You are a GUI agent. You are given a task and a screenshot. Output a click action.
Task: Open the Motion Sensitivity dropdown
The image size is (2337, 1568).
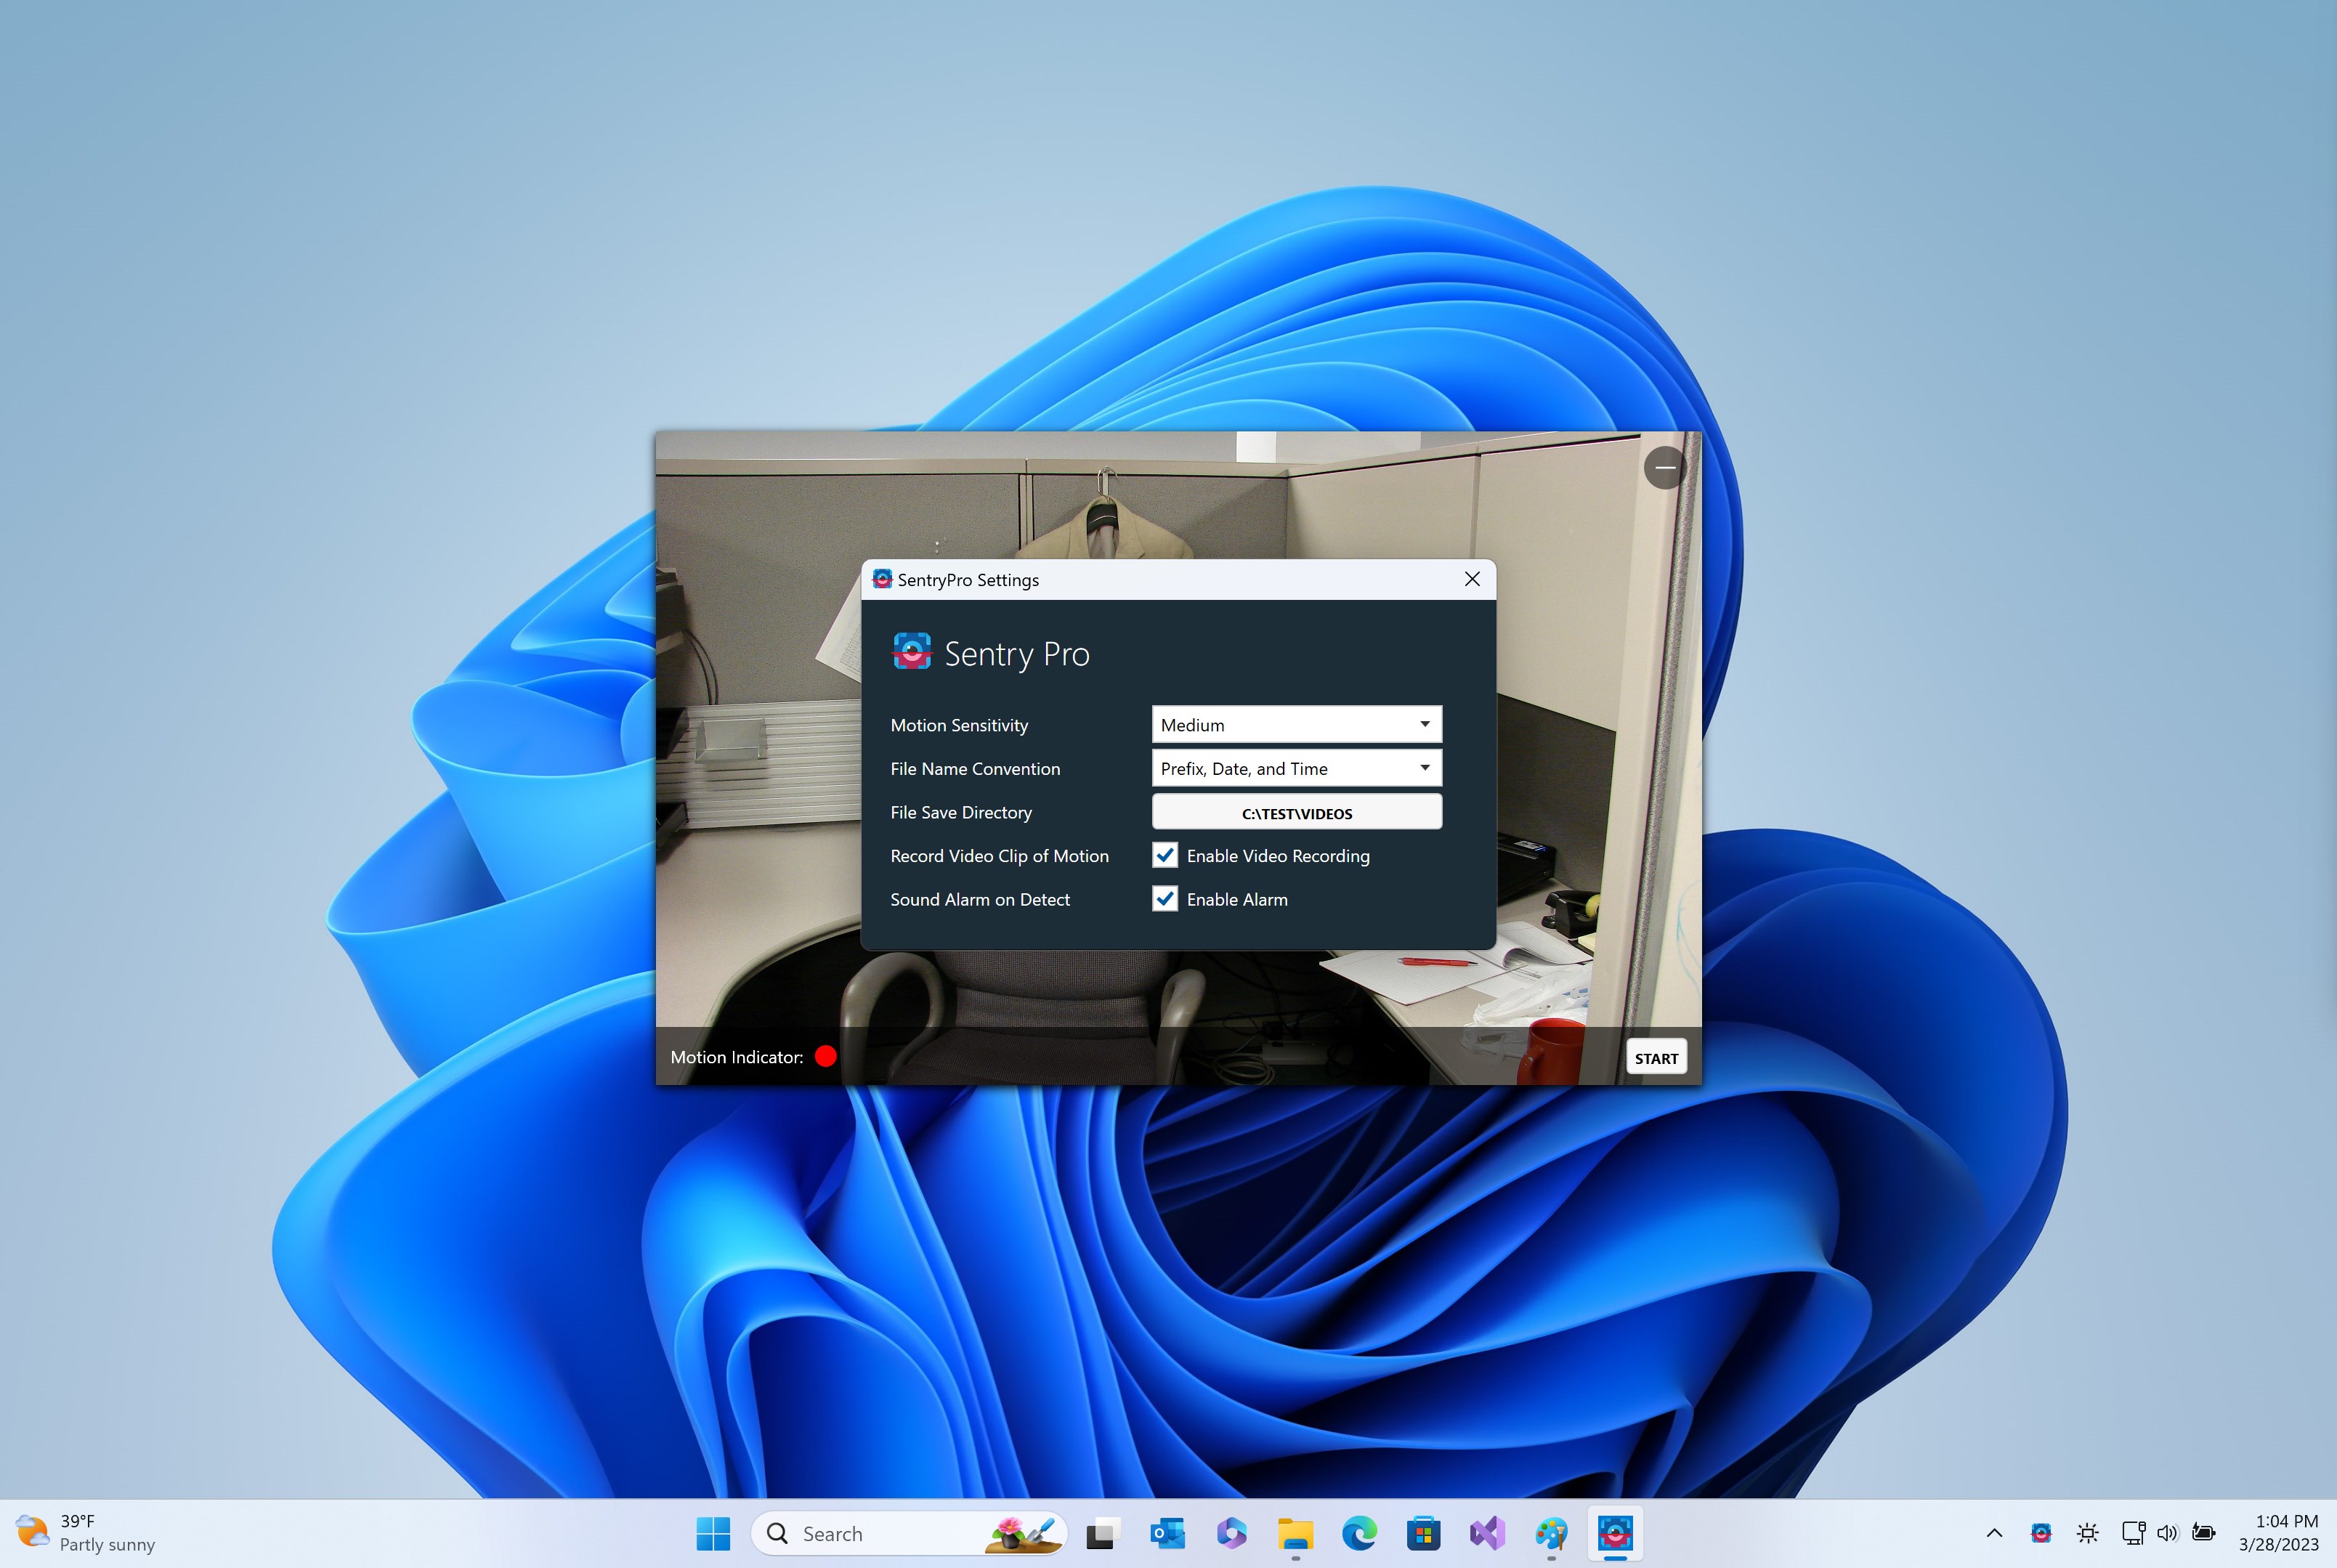click(x=1295, y=724)
